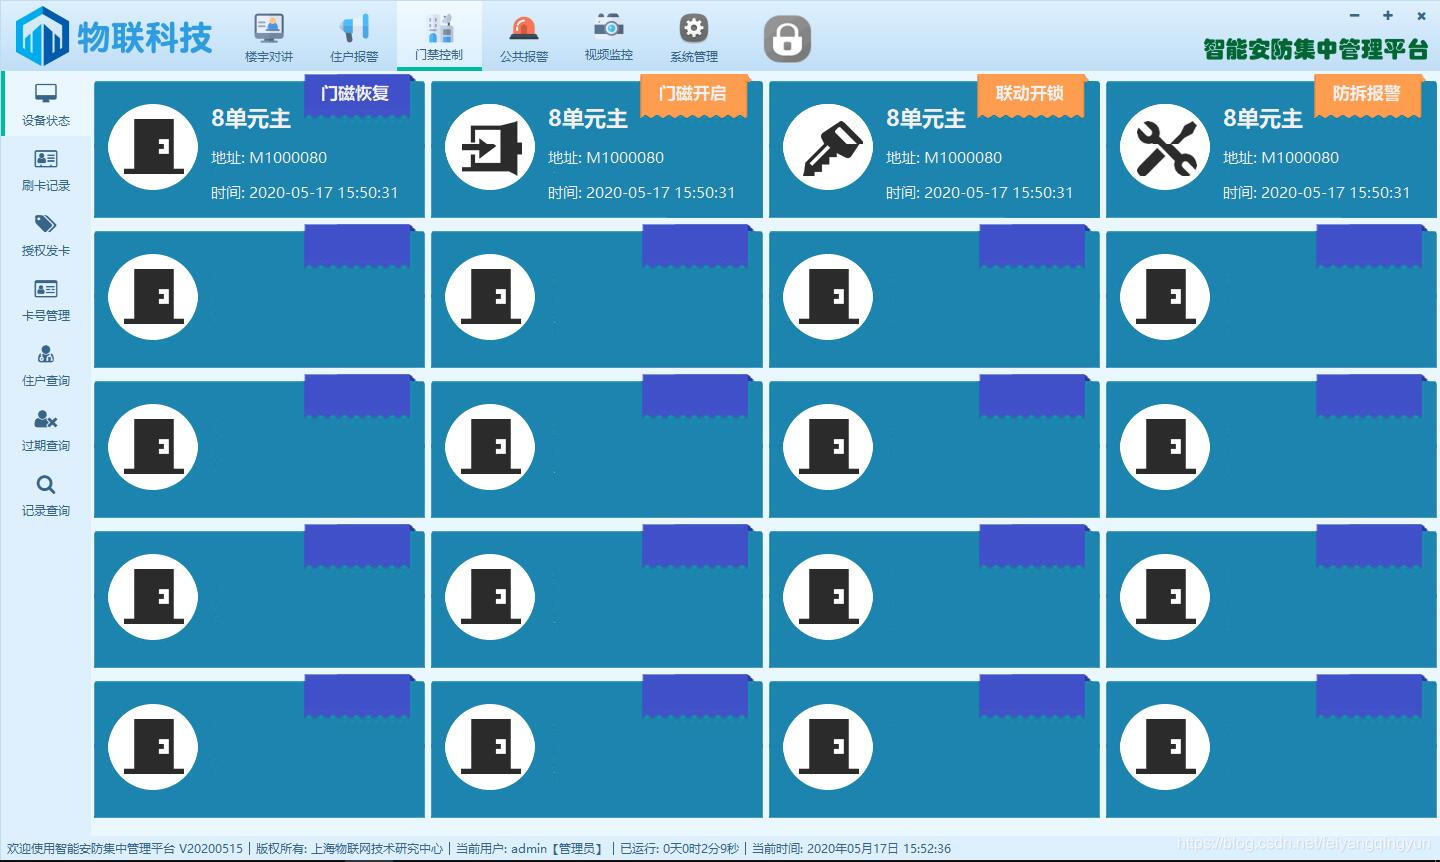1440x862 pixels.
Task: Click the orange 门磁开启 status tag
Action: point(694,96)
